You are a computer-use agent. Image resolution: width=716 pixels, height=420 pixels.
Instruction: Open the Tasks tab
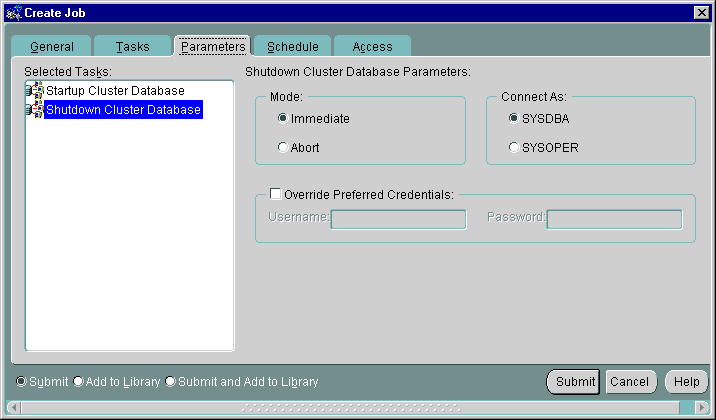coord(132,47)
